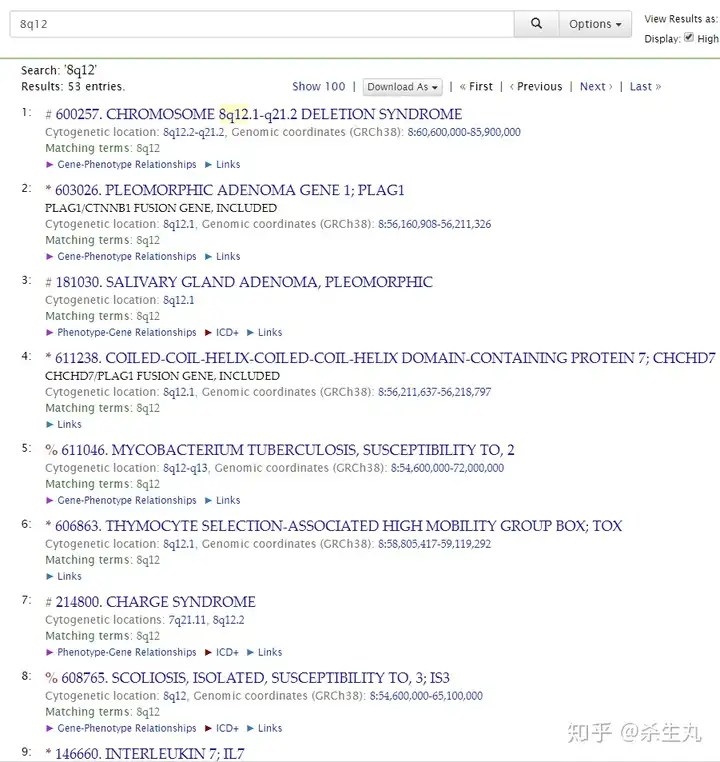Image resolution: width=720 pixels, height=762 pixels.
Task: Open entry 606863 TOX
Action: (x=338, y=526)
